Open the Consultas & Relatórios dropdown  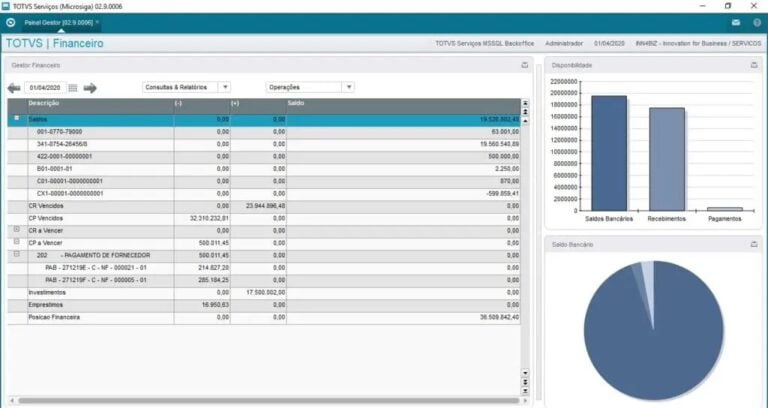tap(186, 87)
